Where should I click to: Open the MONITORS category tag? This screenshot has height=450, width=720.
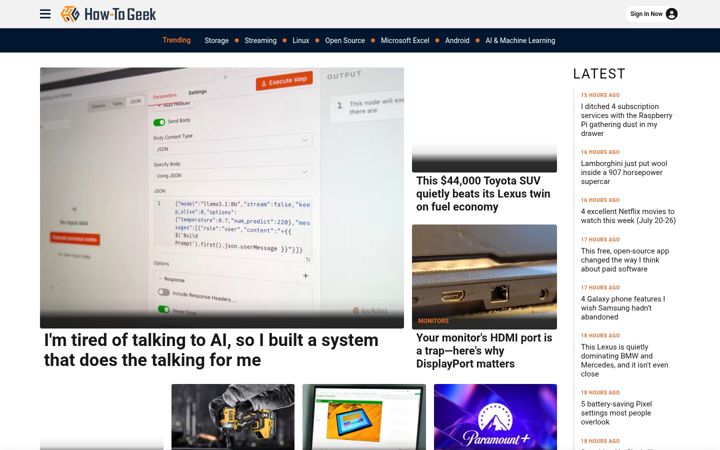point(433,321)
